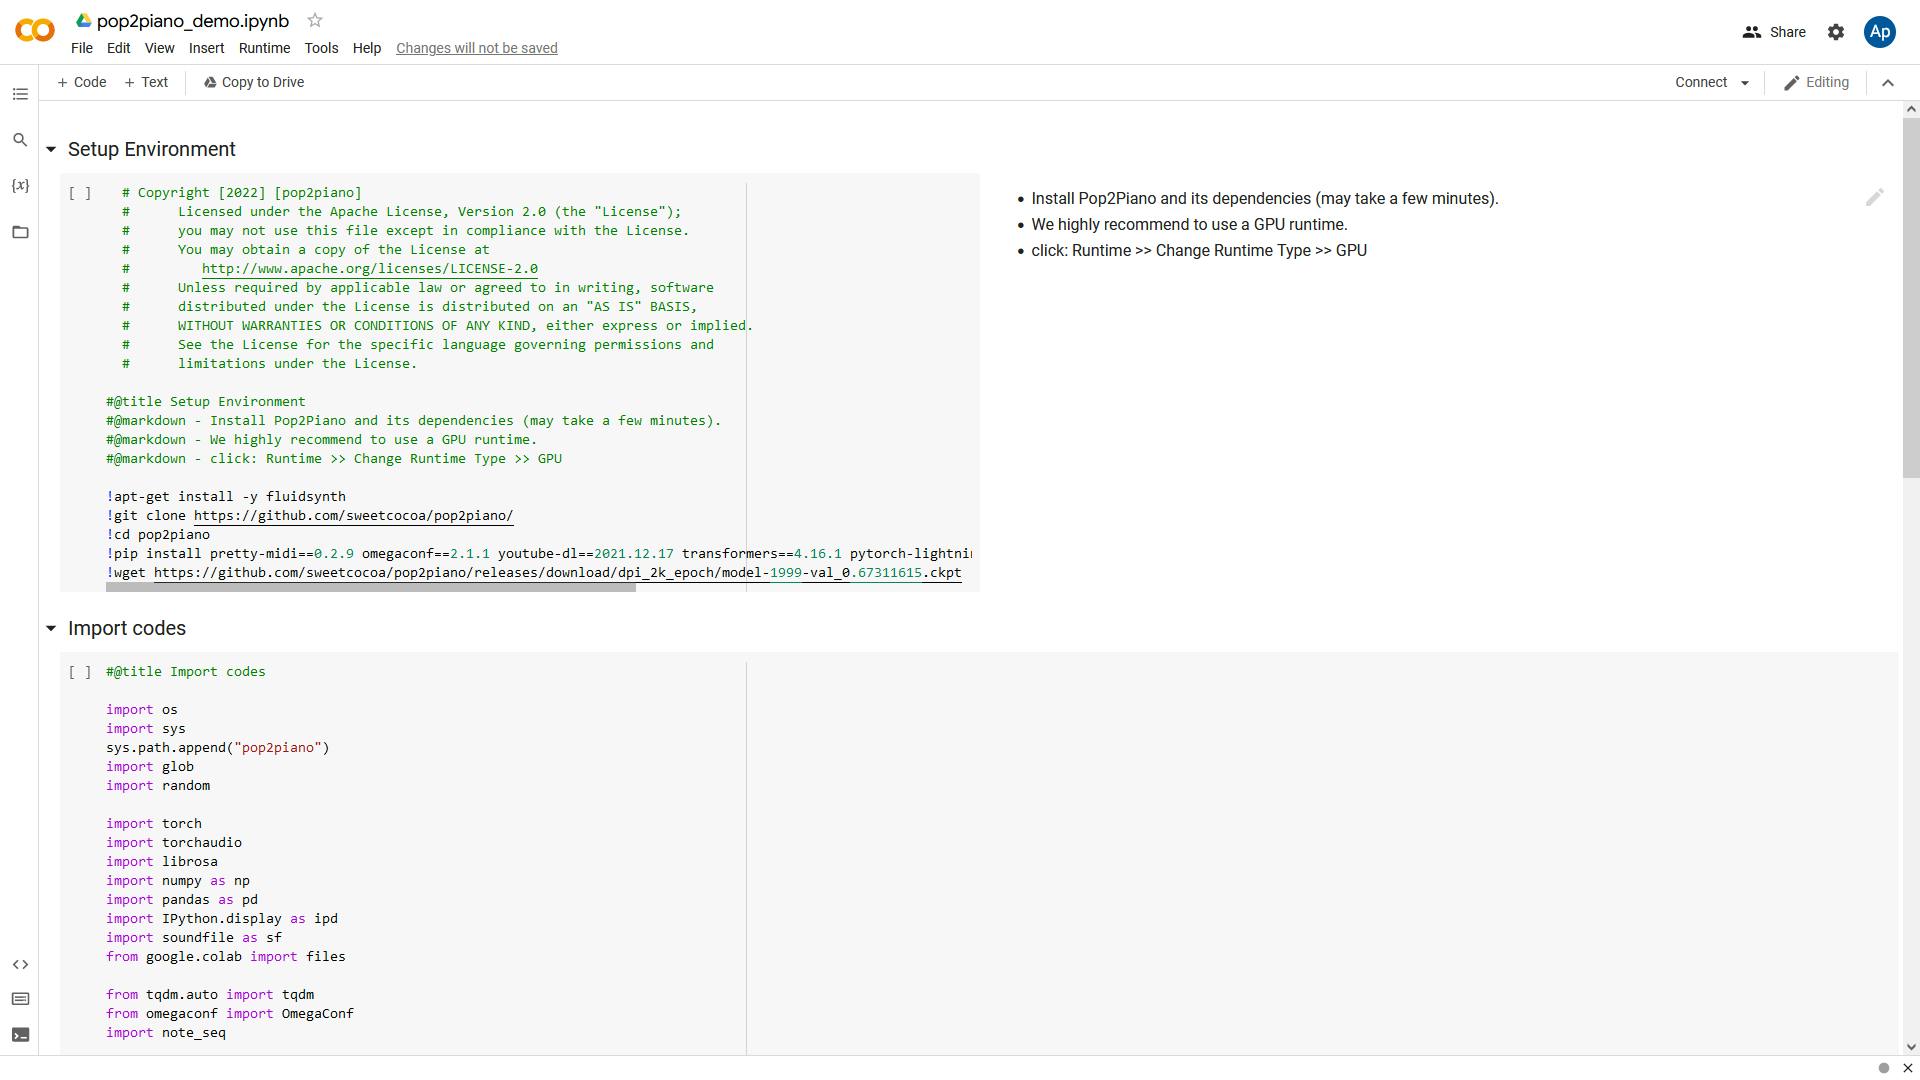1920x1080 pixels.
Task: Open the command palette icon
Action: 20,999
